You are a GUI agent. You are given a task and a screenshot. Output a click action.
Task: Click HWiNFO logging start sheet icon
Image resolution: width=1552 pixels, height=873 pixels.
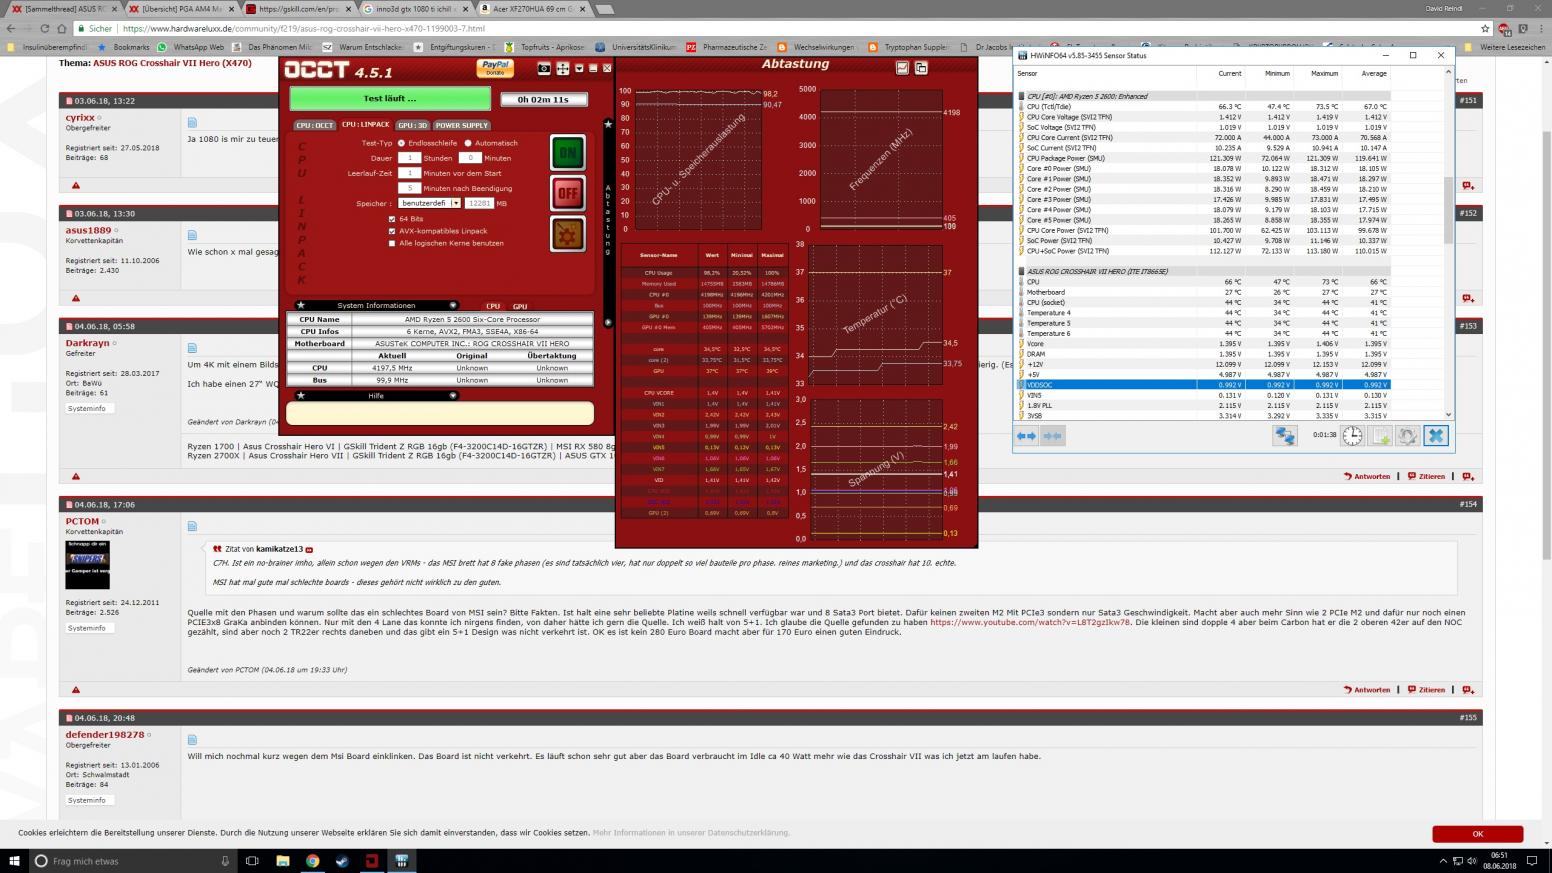[x=1380, y=436]
